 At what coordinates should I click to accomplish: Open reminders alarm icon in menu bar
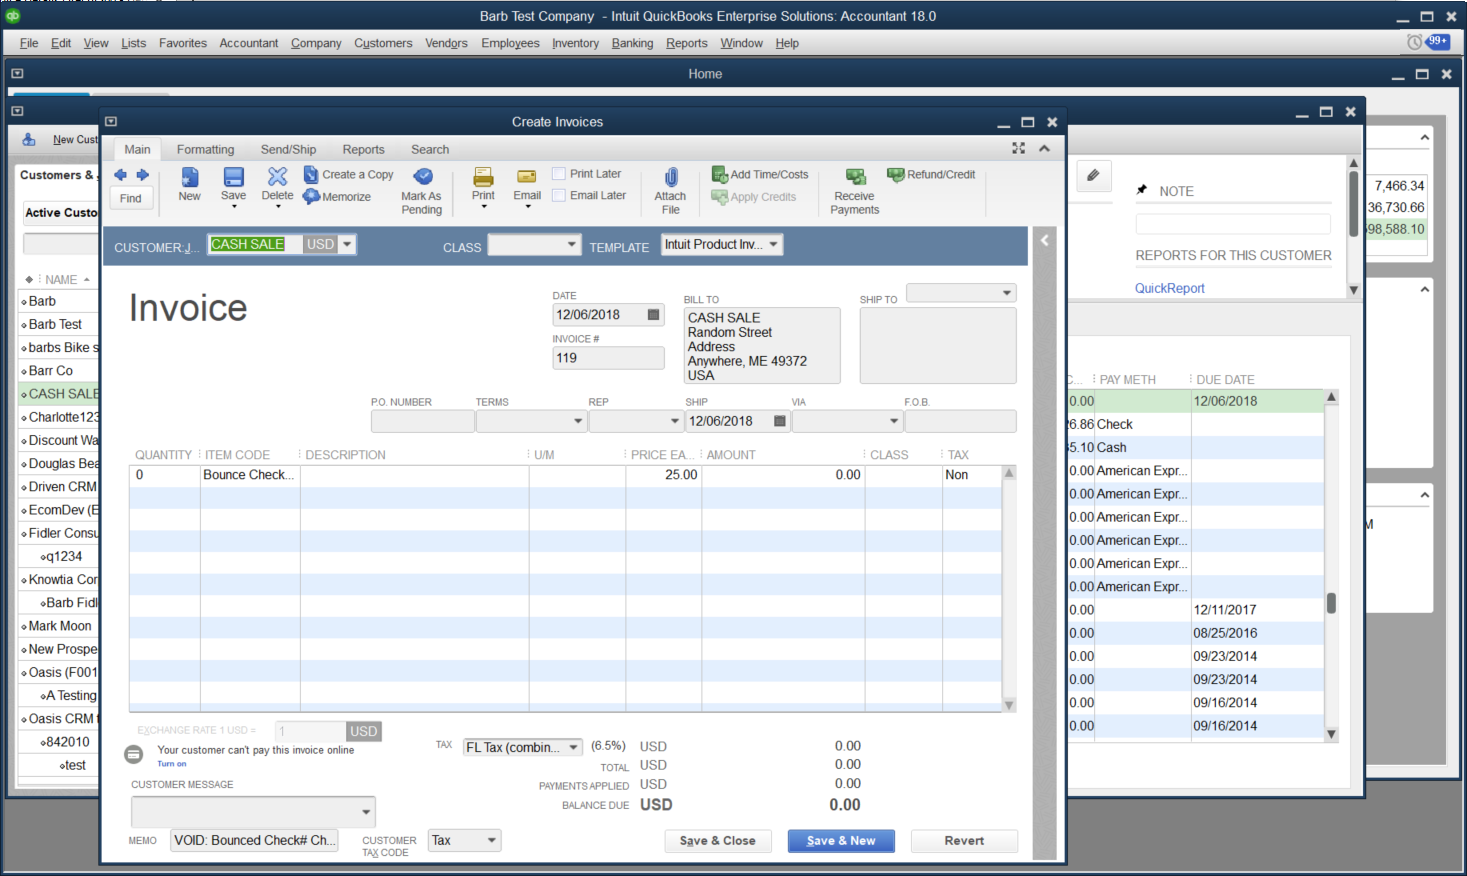pyautogui.click(x=1414, y=42)
